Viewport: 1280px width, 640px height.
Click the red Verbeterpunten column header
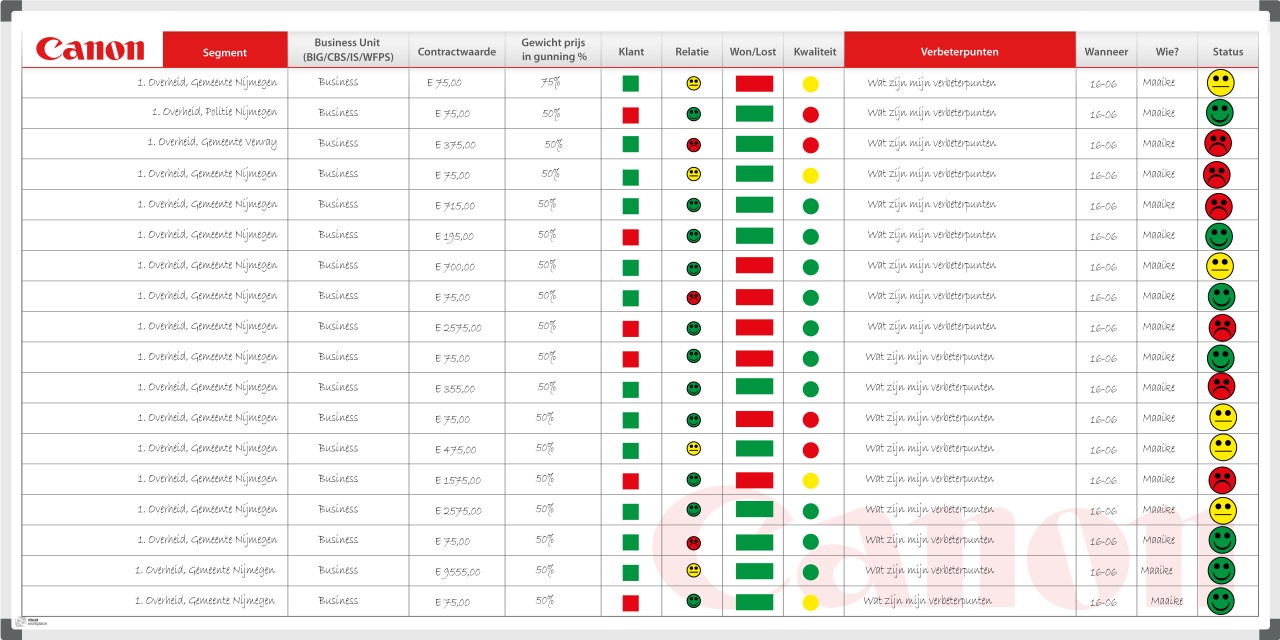[960, 49]
